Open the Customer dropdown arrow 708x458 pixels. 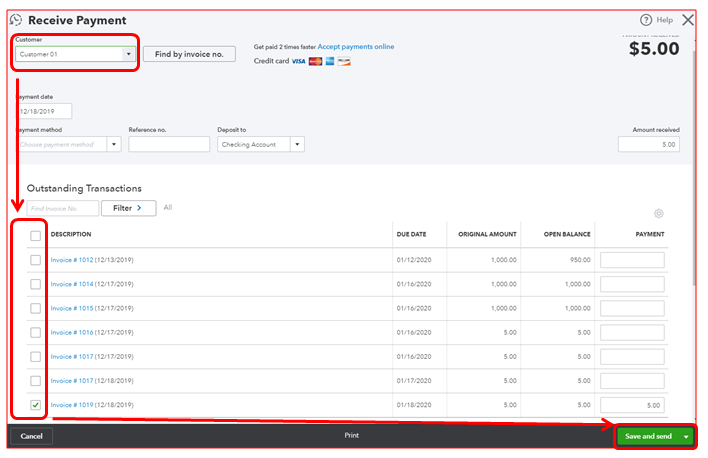point(128,54)
